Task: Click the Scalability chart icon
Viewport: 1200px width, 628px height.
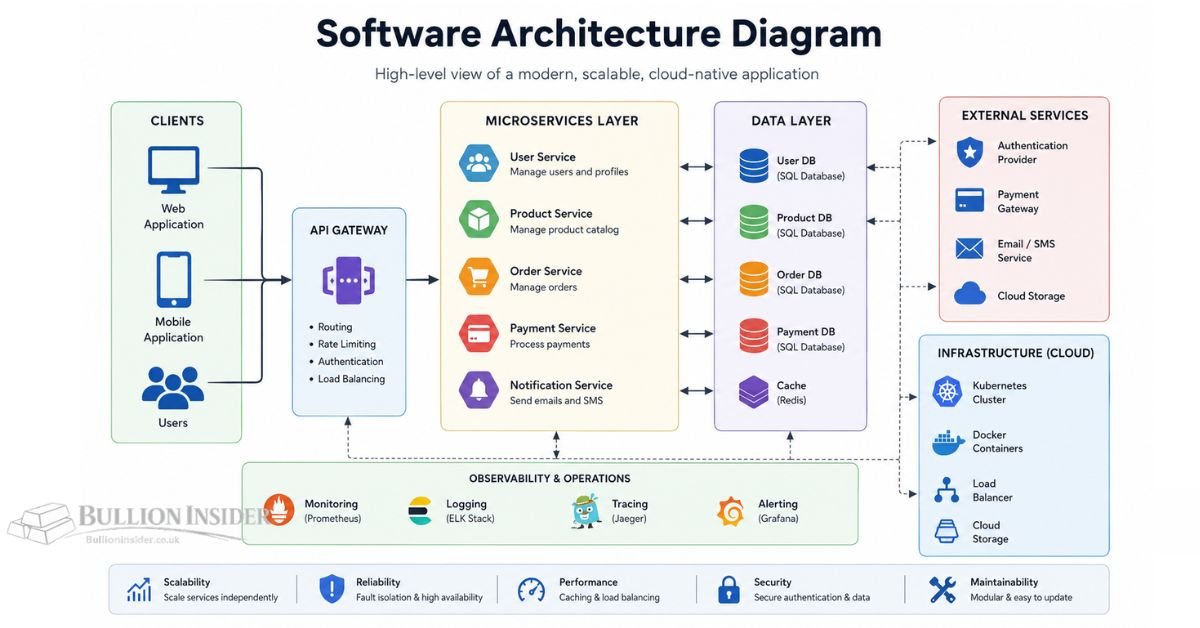Action: pos(139,589)
